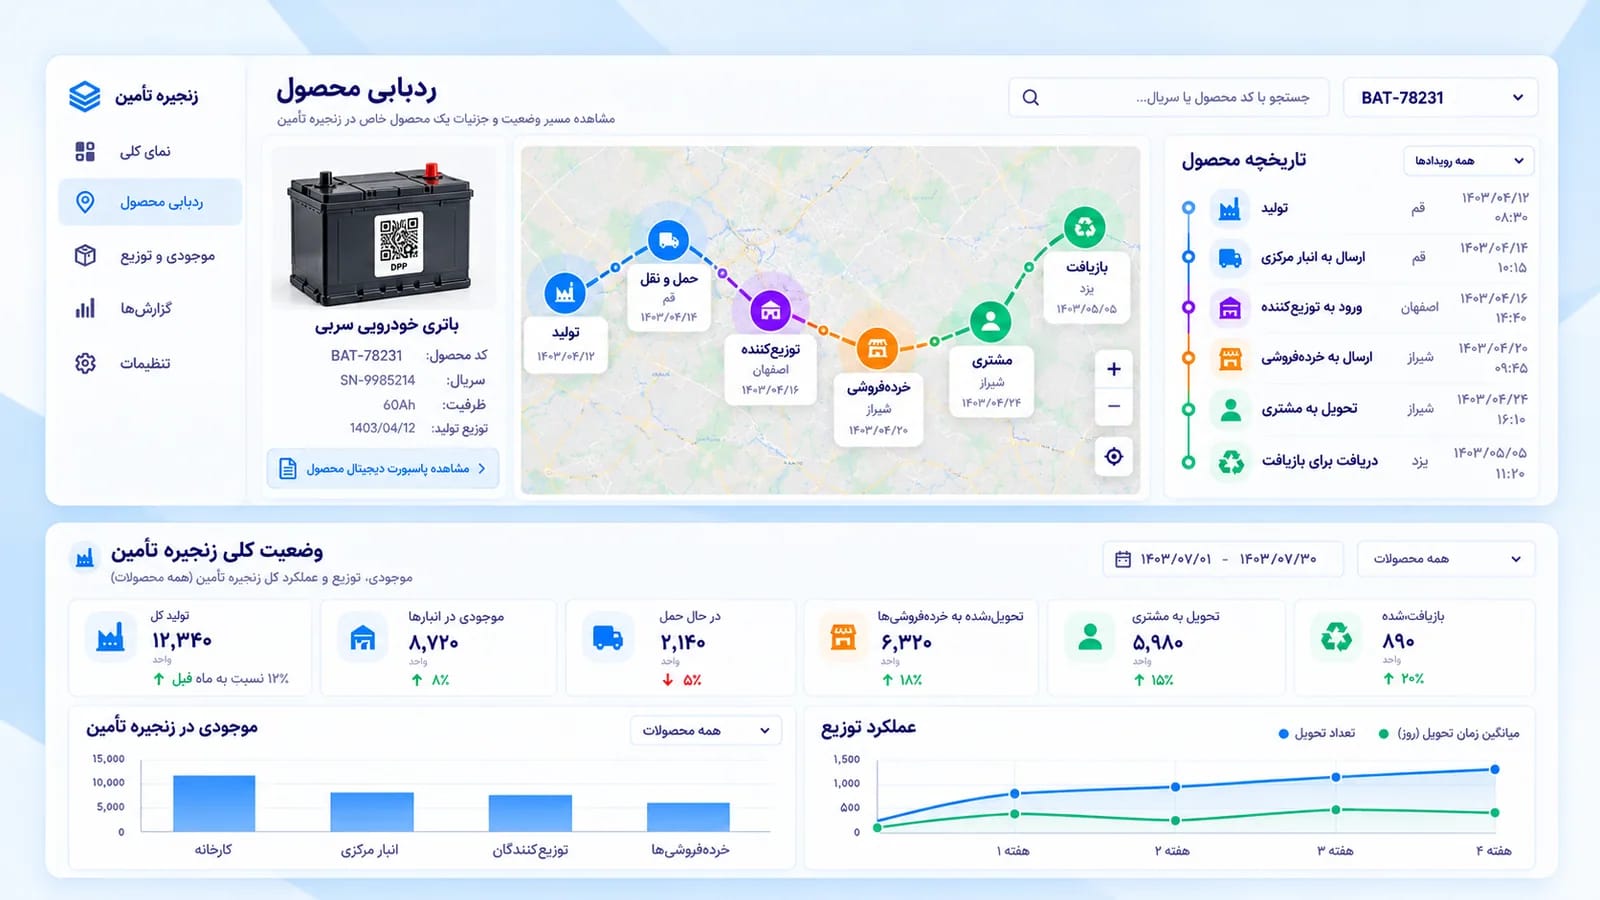Click the موجودی در انبارها warehouse icon
Viewport: 1600px width, 900px height.
coord(363,637)
